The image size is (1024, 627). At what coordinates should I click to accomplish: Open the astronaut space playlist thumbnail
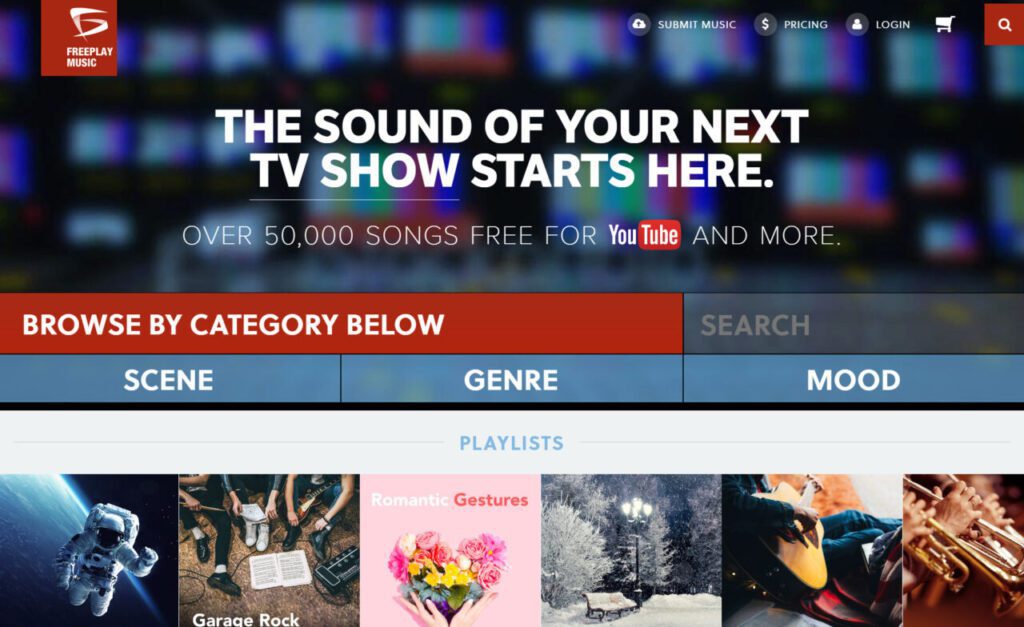point(89,551)
